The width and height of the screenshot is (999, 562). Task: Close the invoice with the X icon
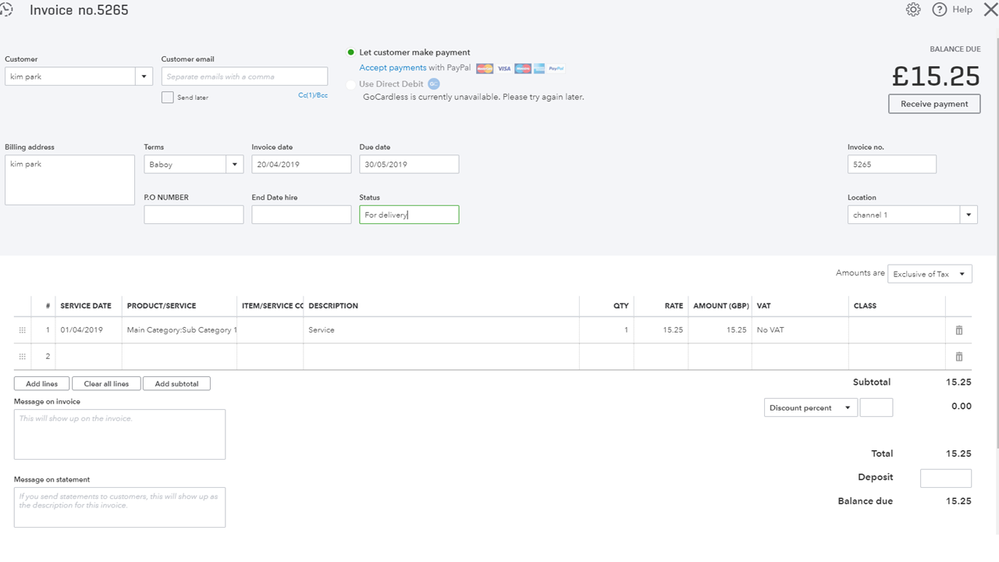(x=990, y=10)
